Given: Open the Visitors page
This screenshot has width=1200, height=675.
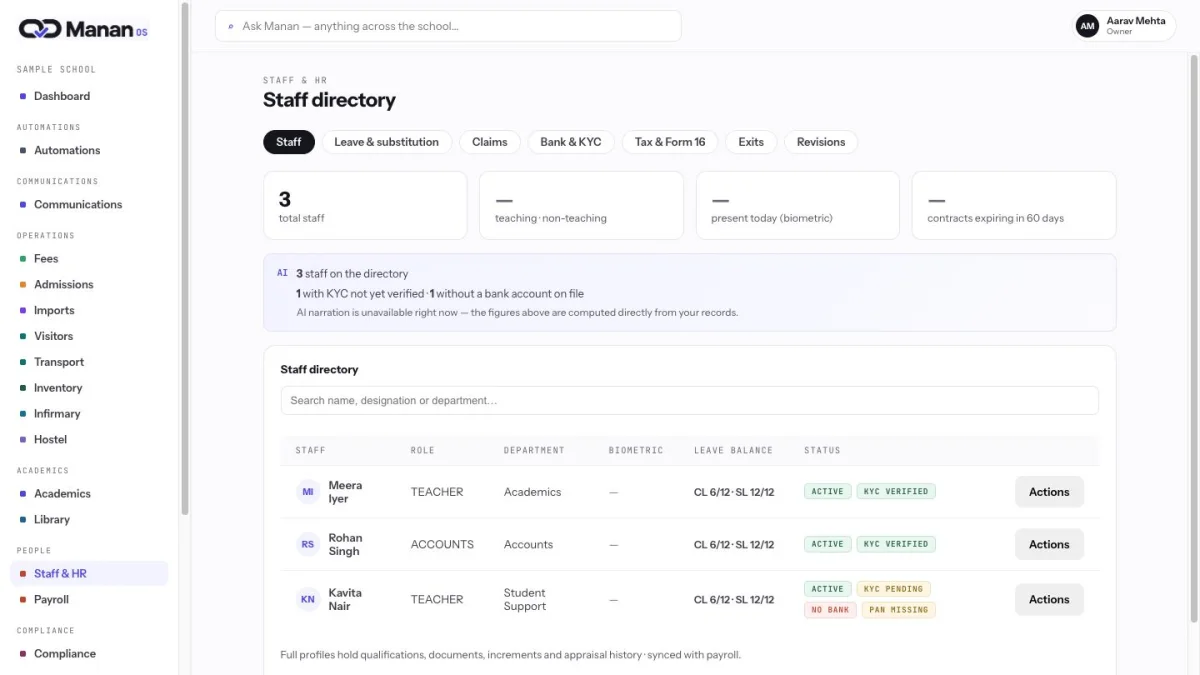Looking at the screenshot, I should [x=89, y=336].
